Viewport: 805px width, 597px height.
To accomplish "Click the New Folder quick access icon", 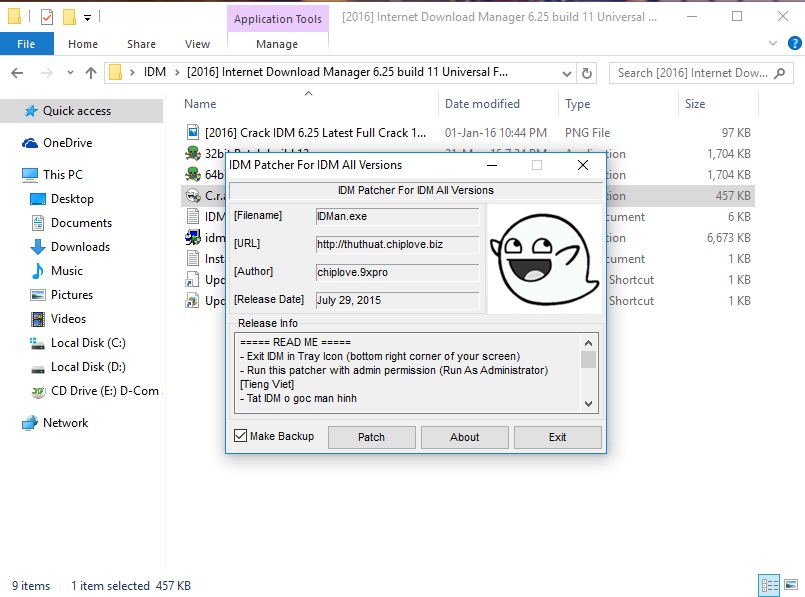I will click(x=69, y=17).
